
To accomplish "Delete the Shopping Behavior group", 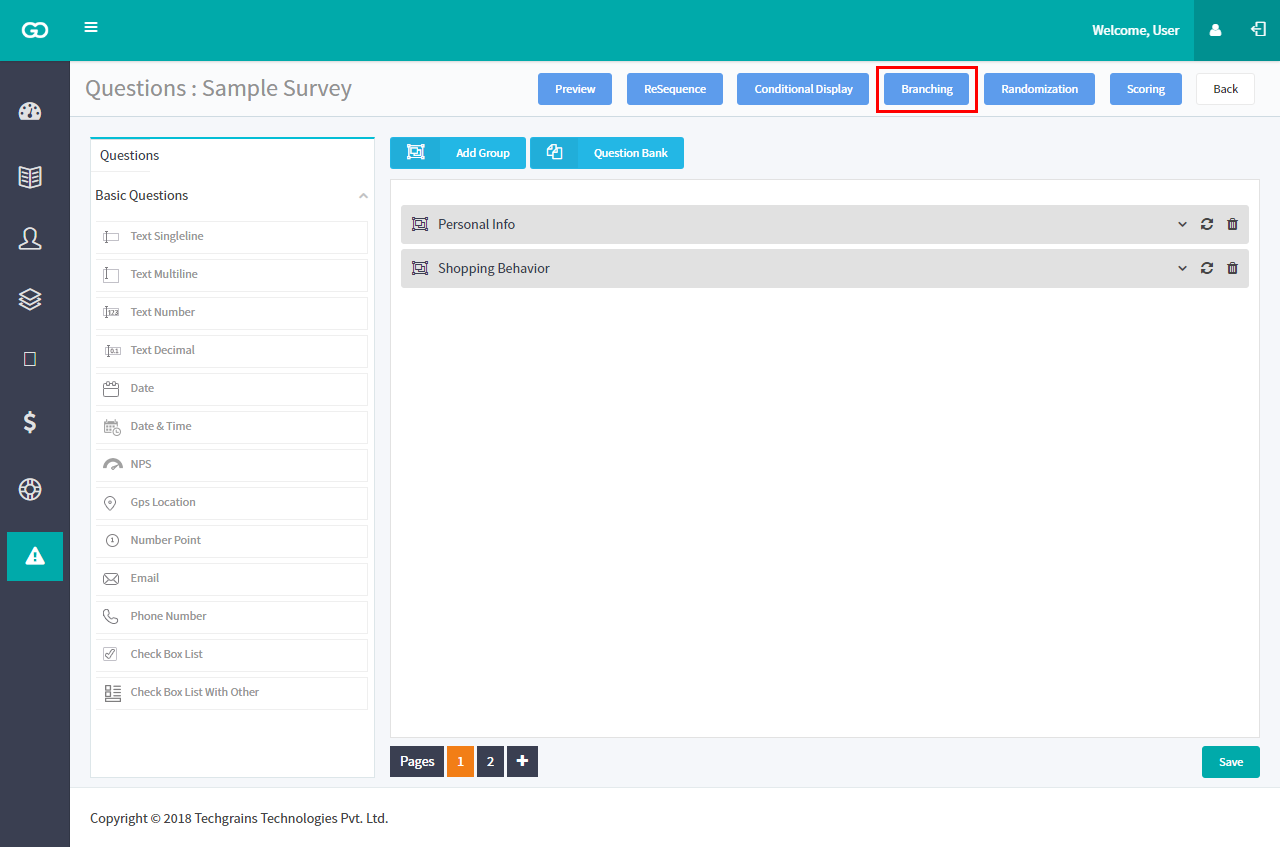I will point(1232,268).
